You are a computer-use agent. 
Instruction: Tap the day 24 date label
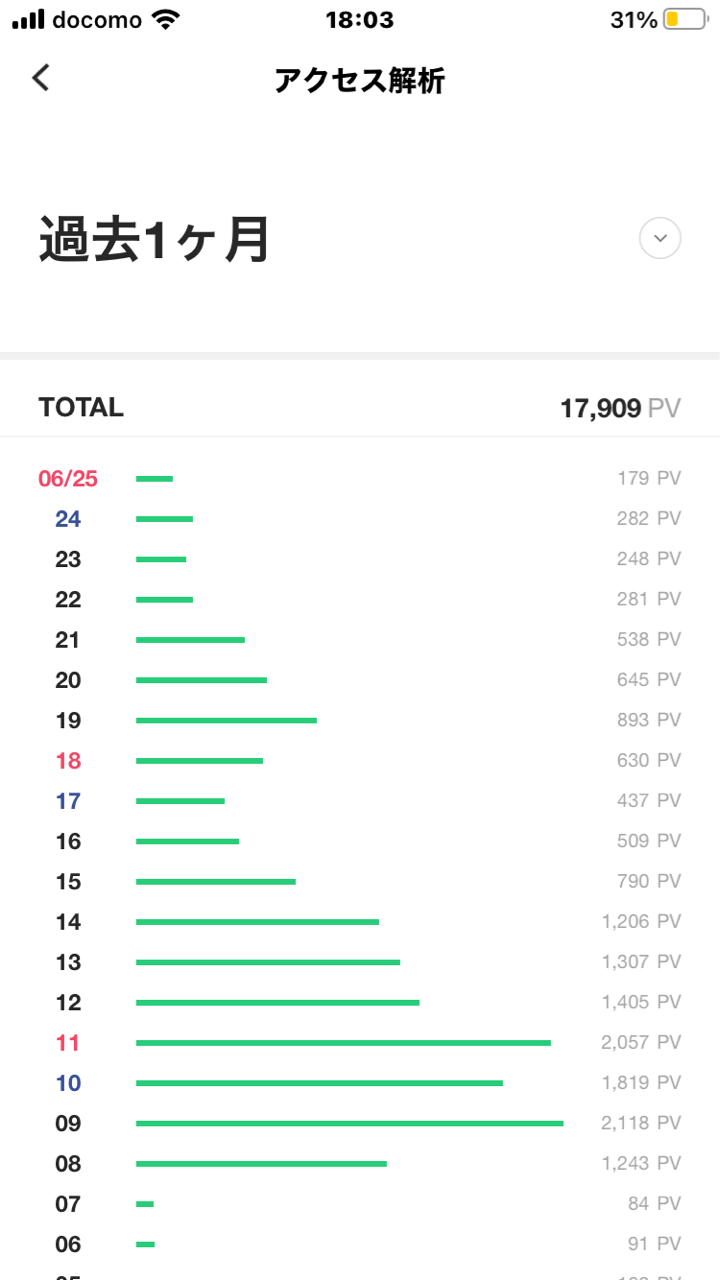pyautogui.click(x=68, y=519)
